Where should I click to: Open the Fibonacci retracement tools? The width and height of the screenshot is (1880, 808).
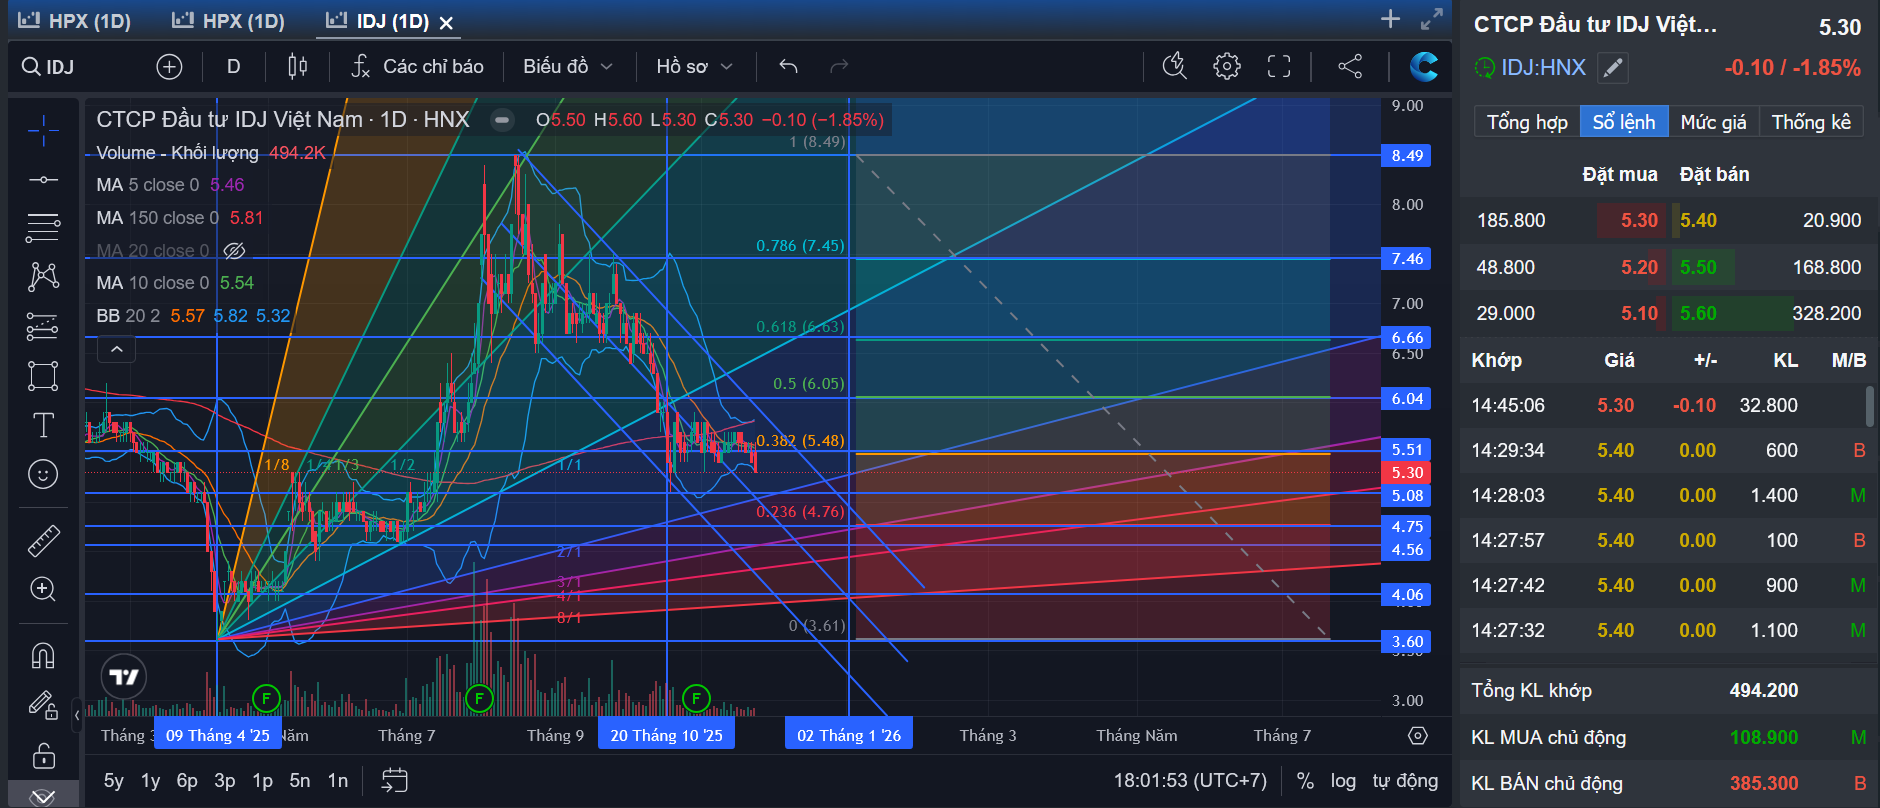point(43,228)
